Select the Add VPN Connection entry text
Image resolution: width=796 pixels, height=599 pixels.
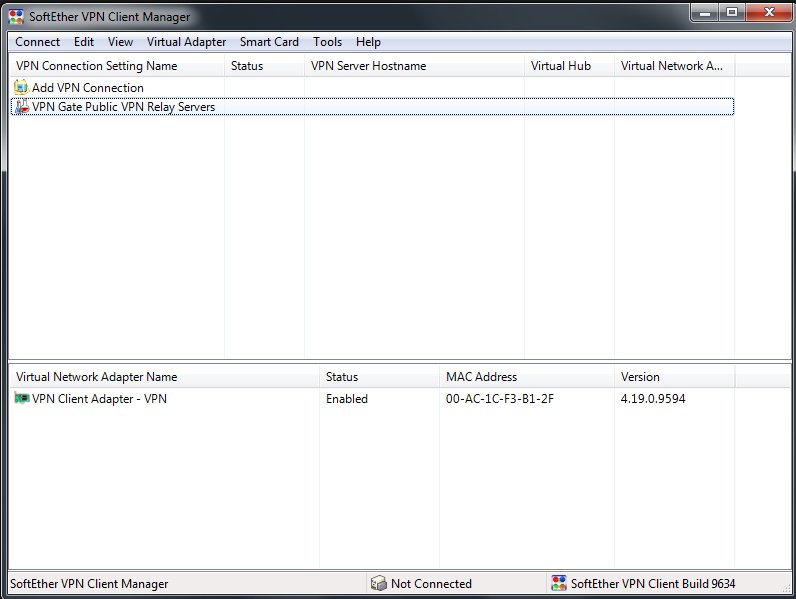tap(88, 88)
